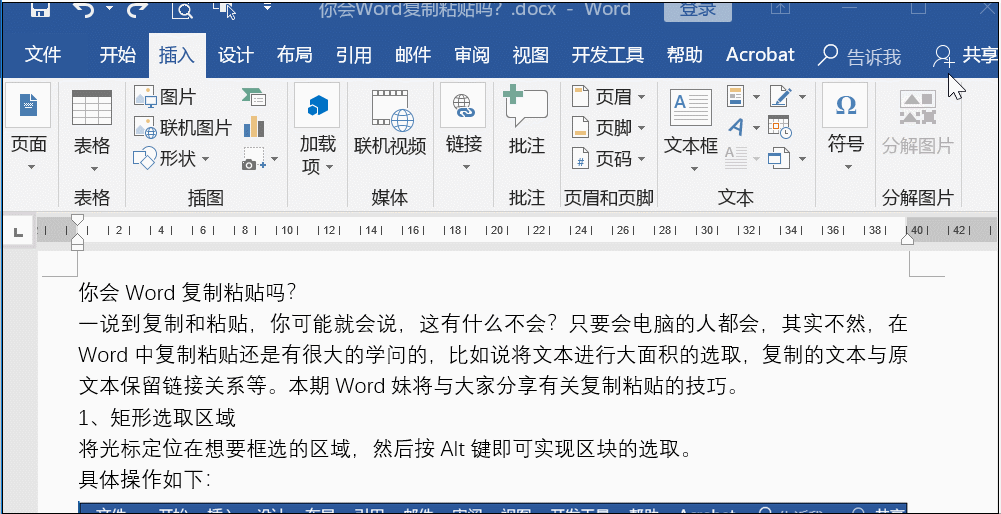1001x514 pixels.
Task: Open the 邮件 tab
Action: [x=412, y=55]
